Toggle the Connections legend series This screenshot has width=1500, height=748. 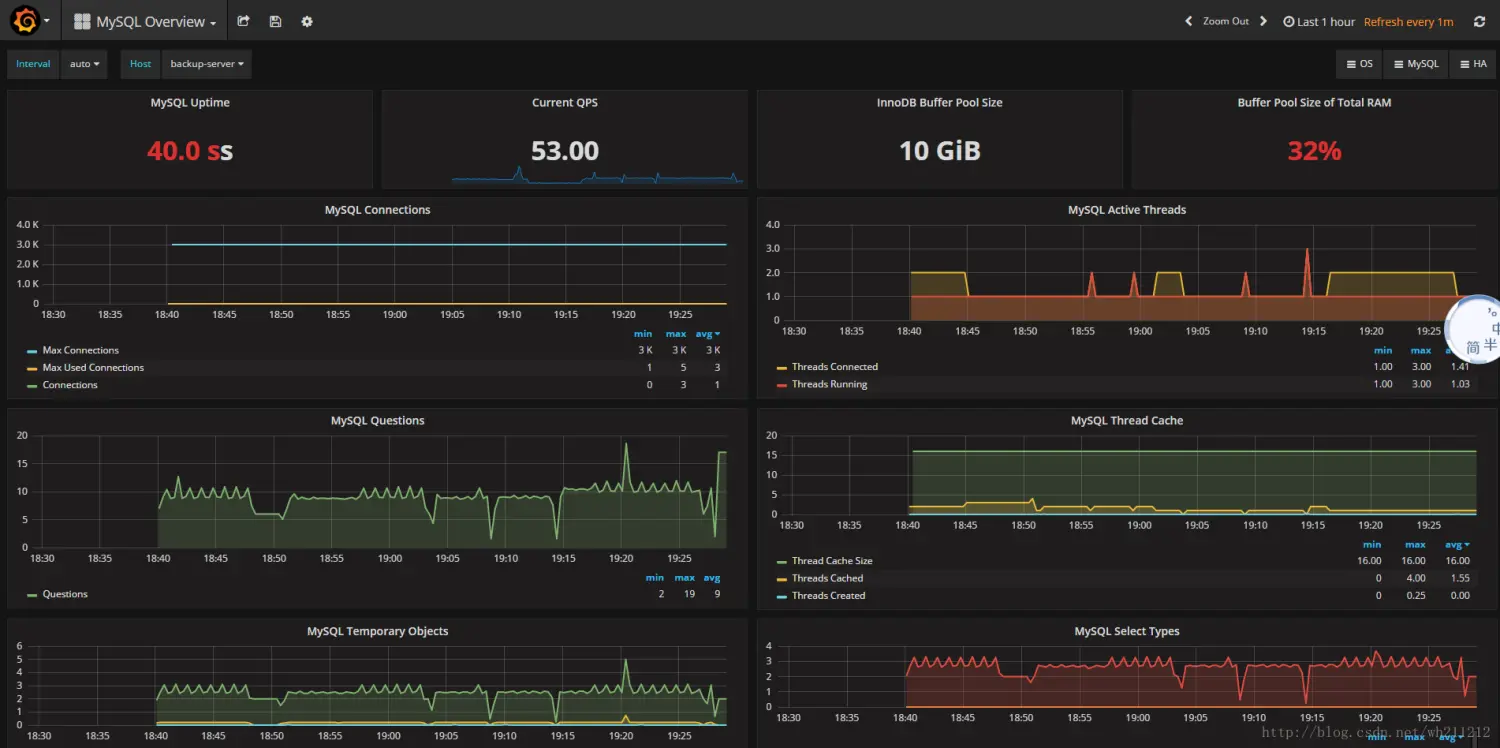70,385
